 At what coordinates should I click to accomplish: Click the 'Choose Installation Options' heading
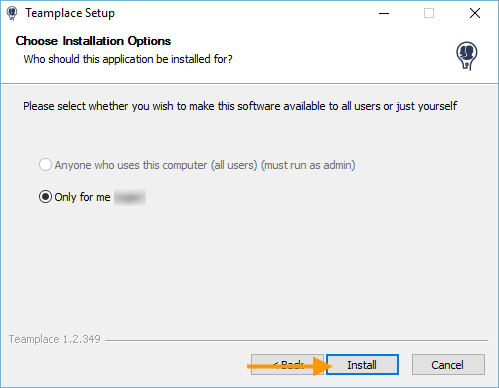pos(93,41)
